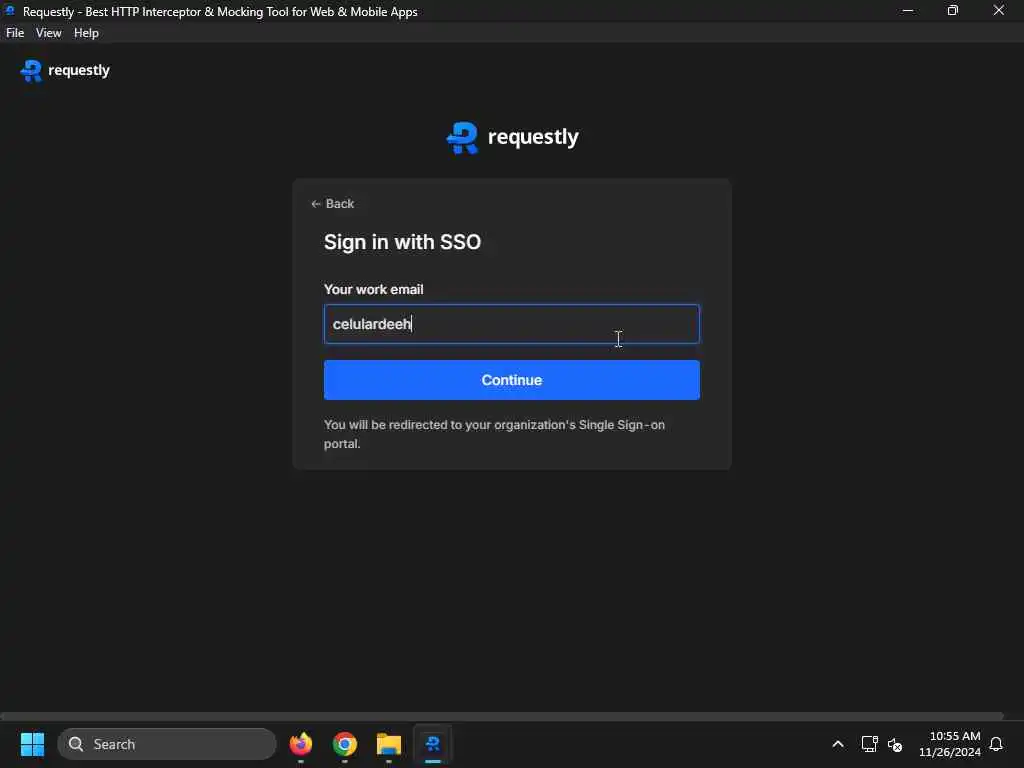Open the network status tray icon

click(869, 744)
